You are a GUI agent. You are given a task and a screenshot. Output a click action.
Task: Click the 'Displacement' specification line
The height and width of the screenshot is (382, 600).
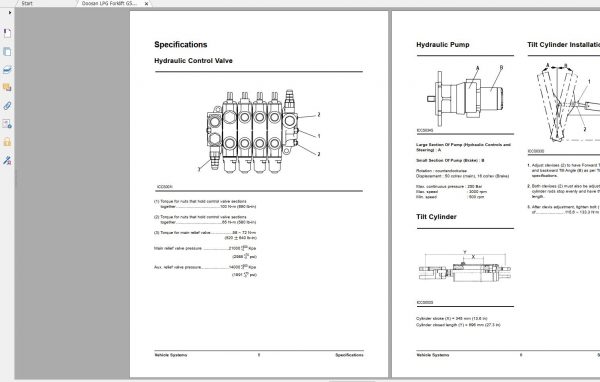463,176
